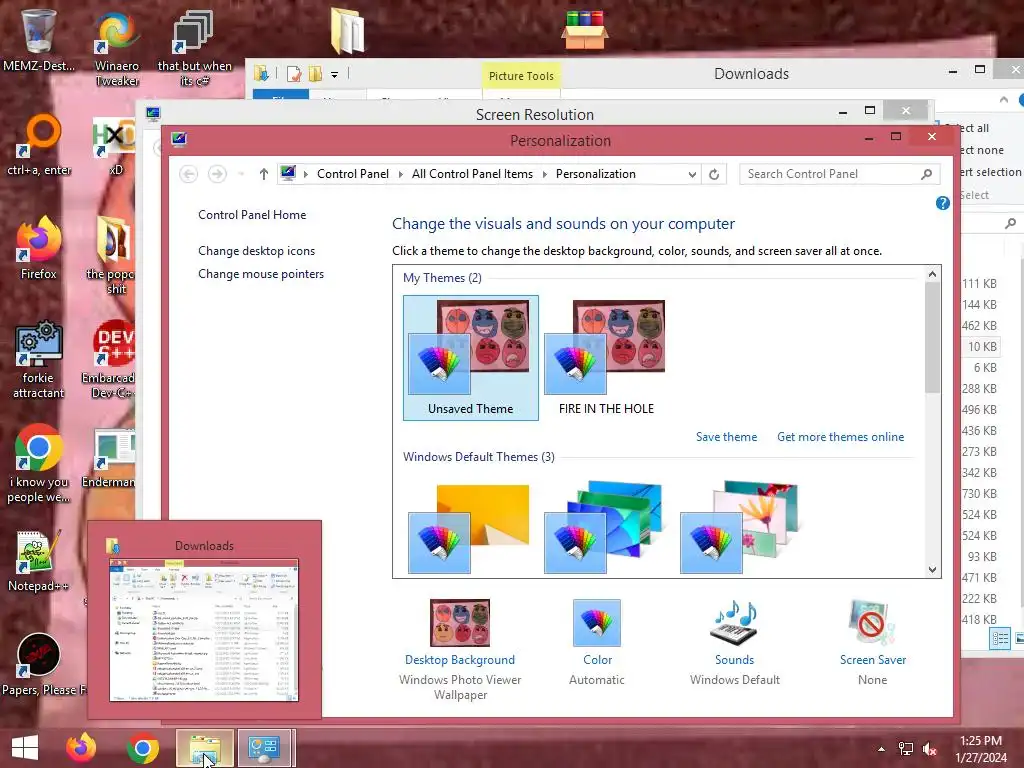Open the File tab in Downloads window
Image resolution: width=1024 pixels, height=768 pixels.
[281, 95]
